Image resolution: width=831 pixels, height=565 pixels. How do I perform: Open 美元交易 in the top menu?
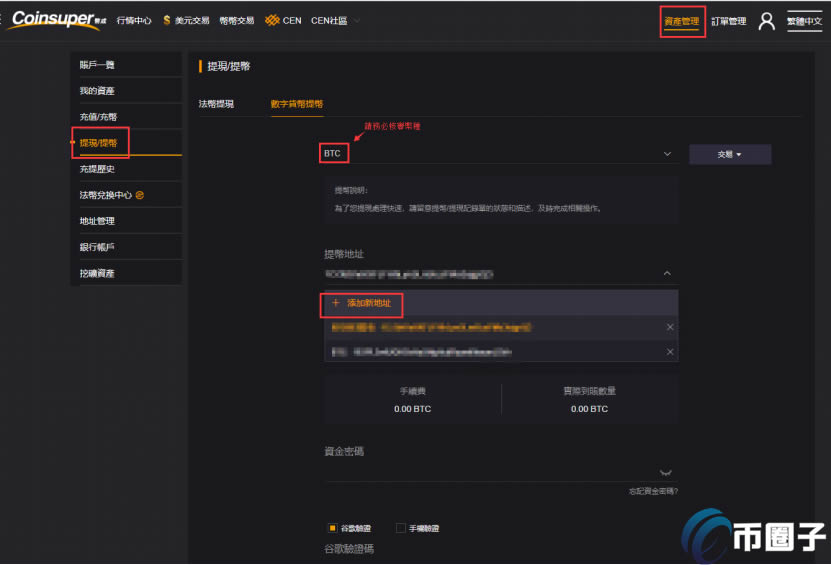[x=192, y=21]
